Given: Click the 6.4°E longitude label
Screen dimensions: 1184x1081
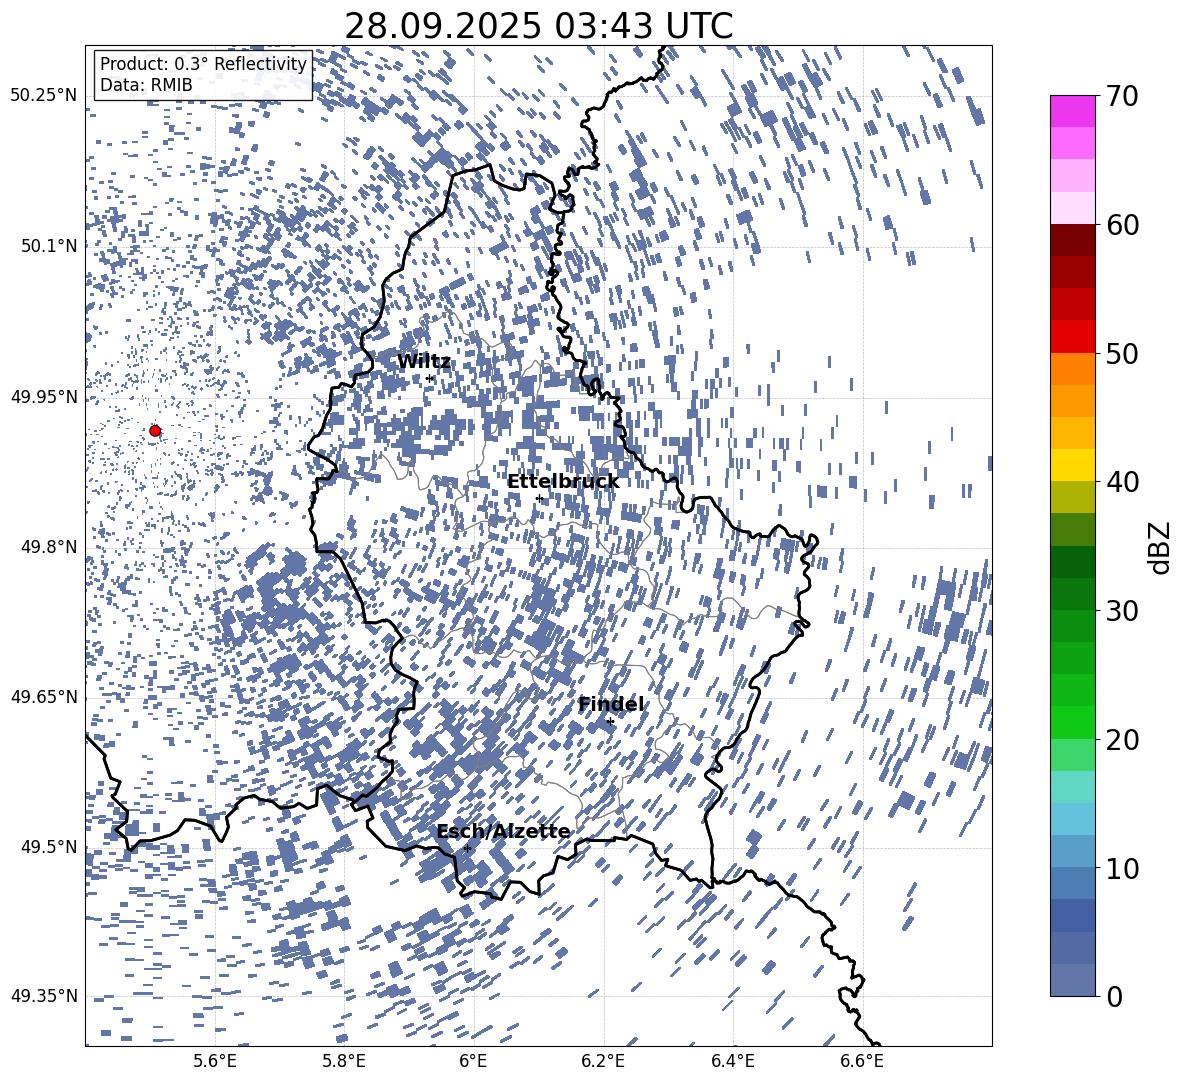Looking at the screenshot, I should [732, 1061].
